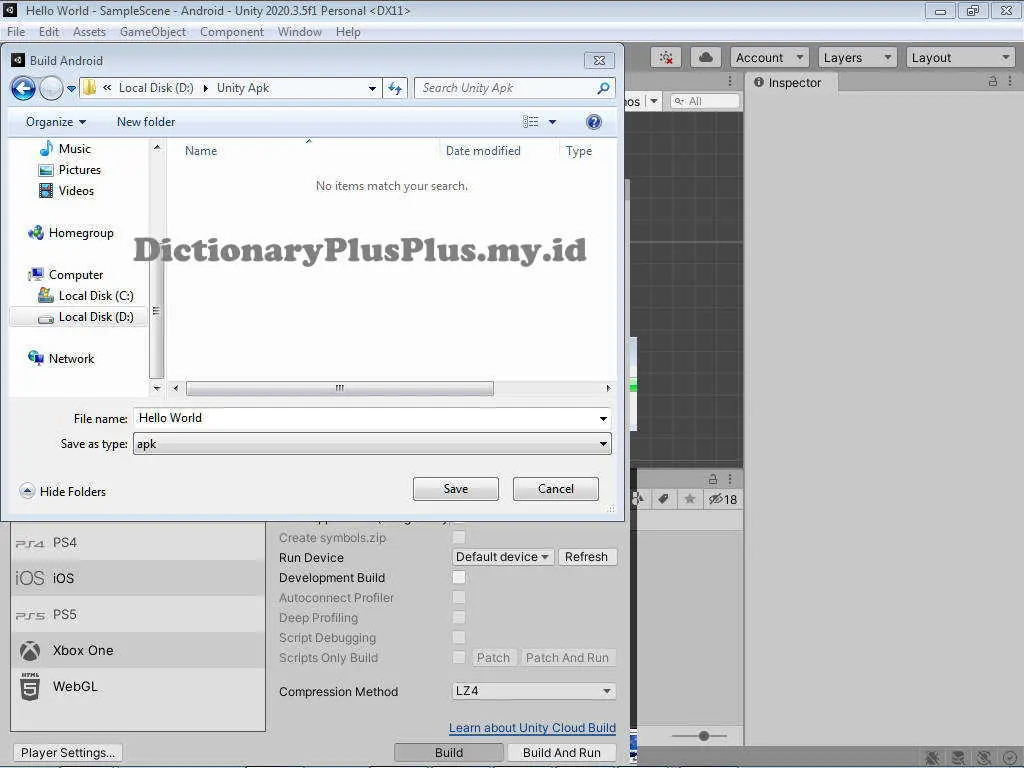Open the Component menu
This screenshot has height=768, width=1024.
[x=232, y=32]
